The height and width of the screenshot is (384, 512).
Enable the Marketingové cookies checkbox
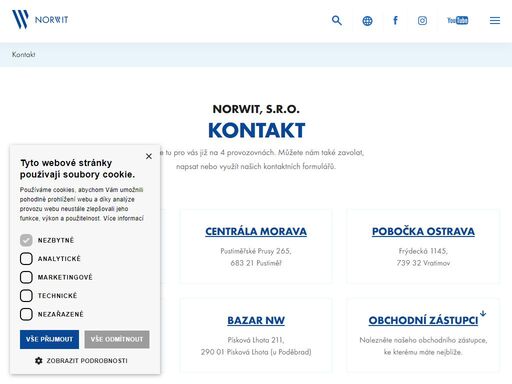[26, 277]
